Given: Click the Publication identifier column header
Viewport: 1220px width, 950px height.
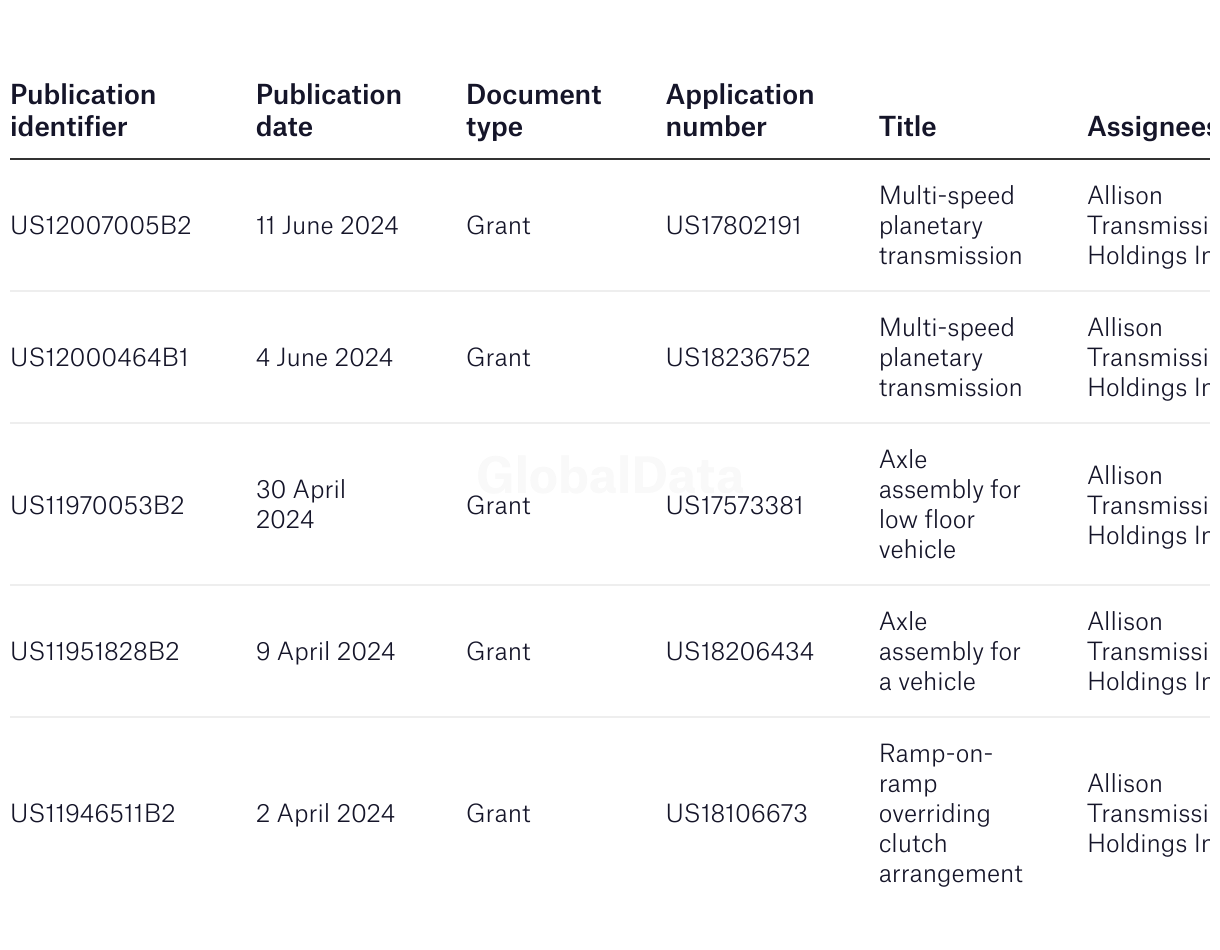Looking at the screenshot, I should (x=83, y=110).
